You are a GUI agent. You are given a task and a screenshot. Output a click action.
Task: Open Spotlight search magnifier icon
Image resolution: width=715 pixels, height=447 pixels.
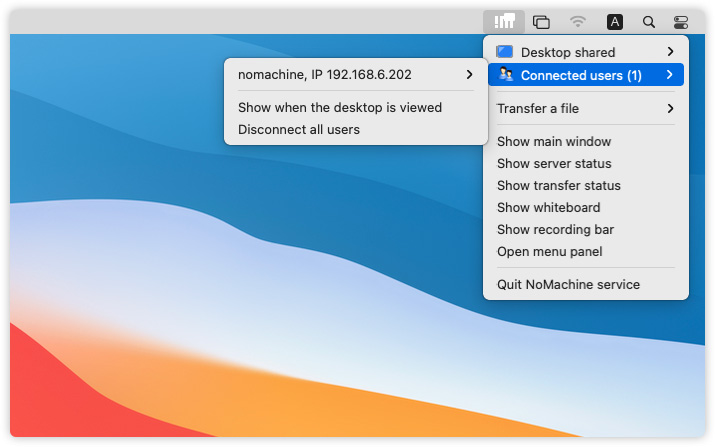(x=649, y=21)
